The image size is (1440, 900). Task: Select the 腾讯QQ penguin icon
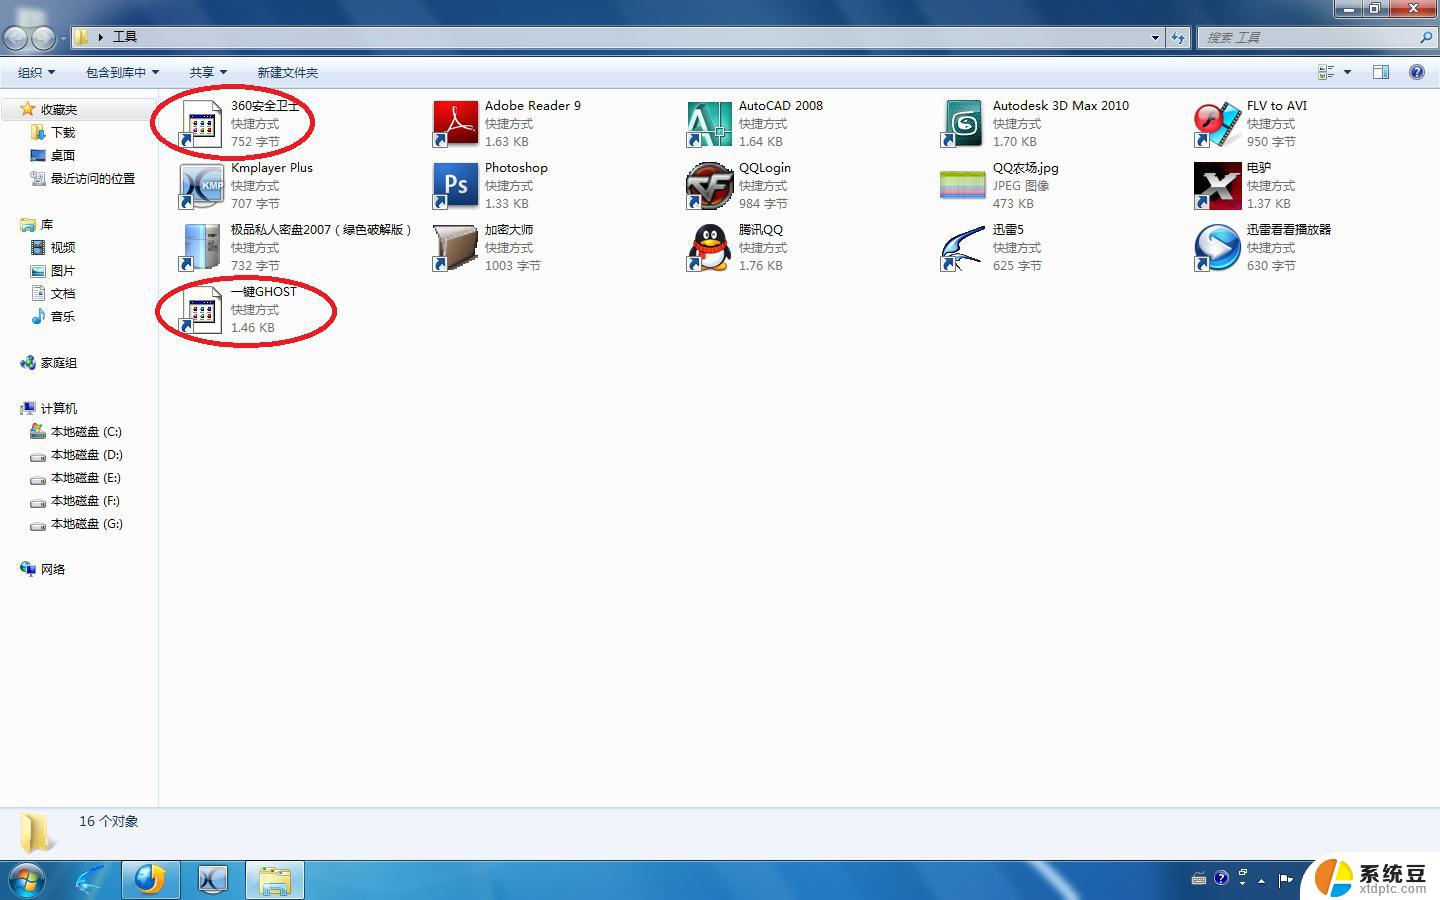(x=710, y=248)
